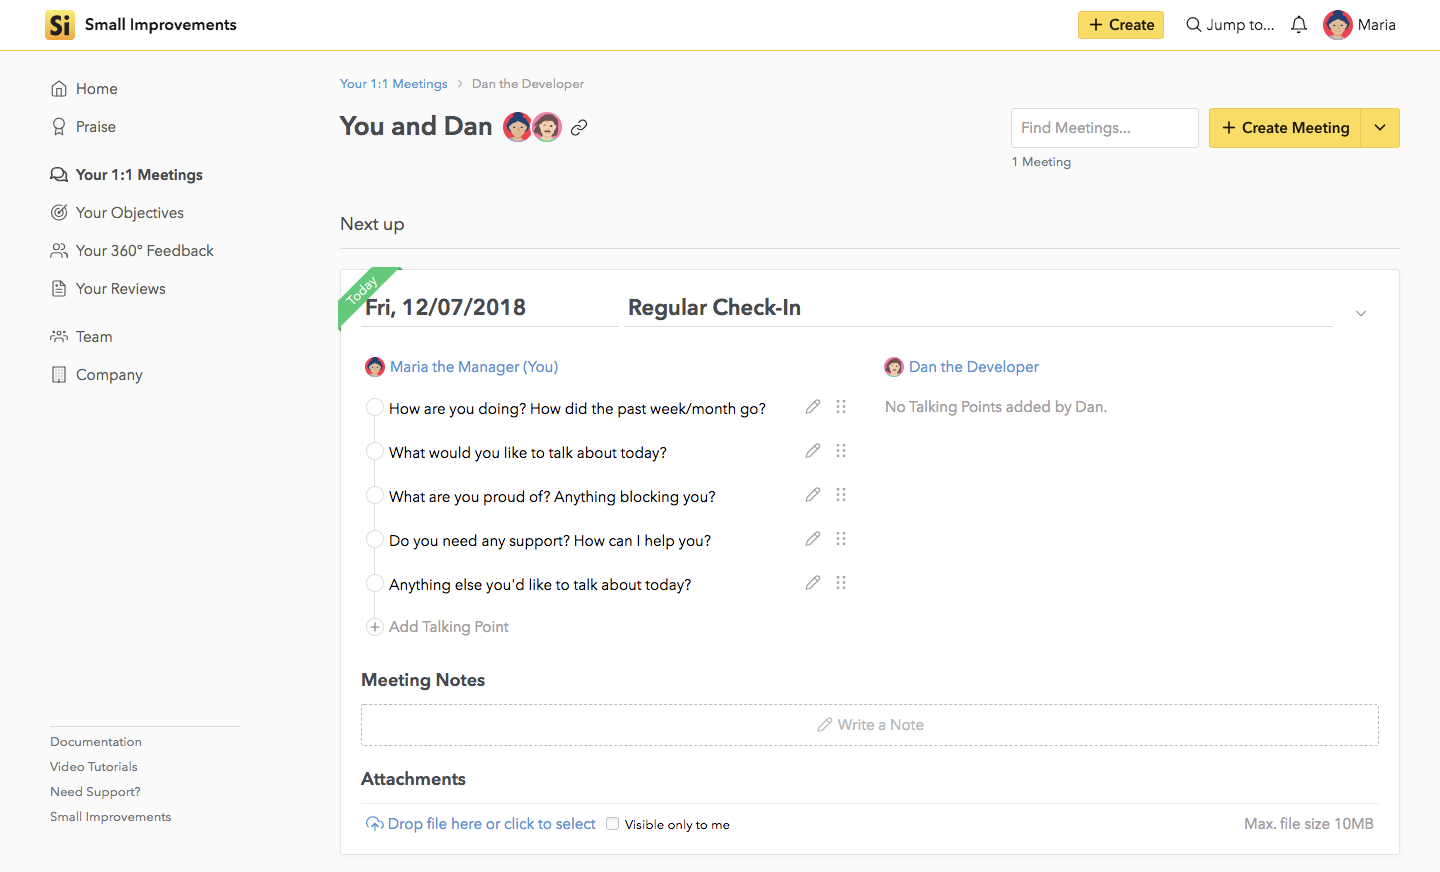Grab drag handle for 'What would you like to talk' point
1440x872 pixels.
[841, 451]
